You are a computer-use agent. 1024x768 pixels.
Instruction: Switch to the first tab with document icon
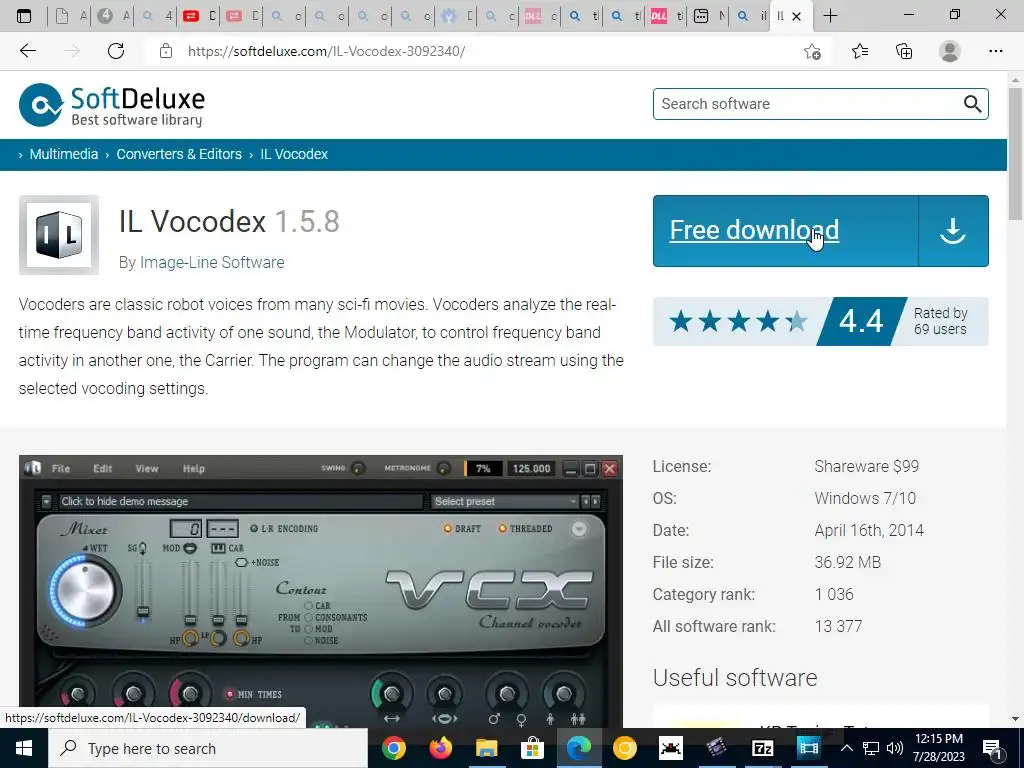point(68,16)
